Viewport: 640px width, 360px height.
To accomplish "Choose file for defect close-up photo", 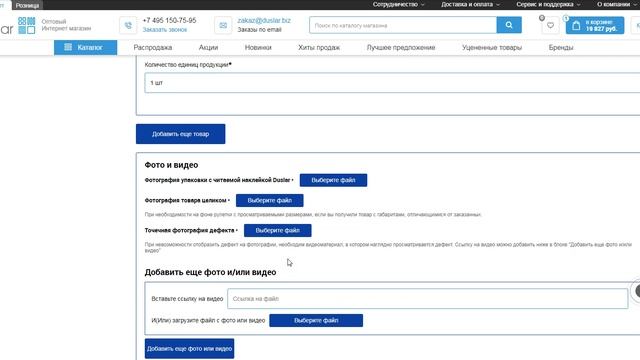I will pos(278,231).
